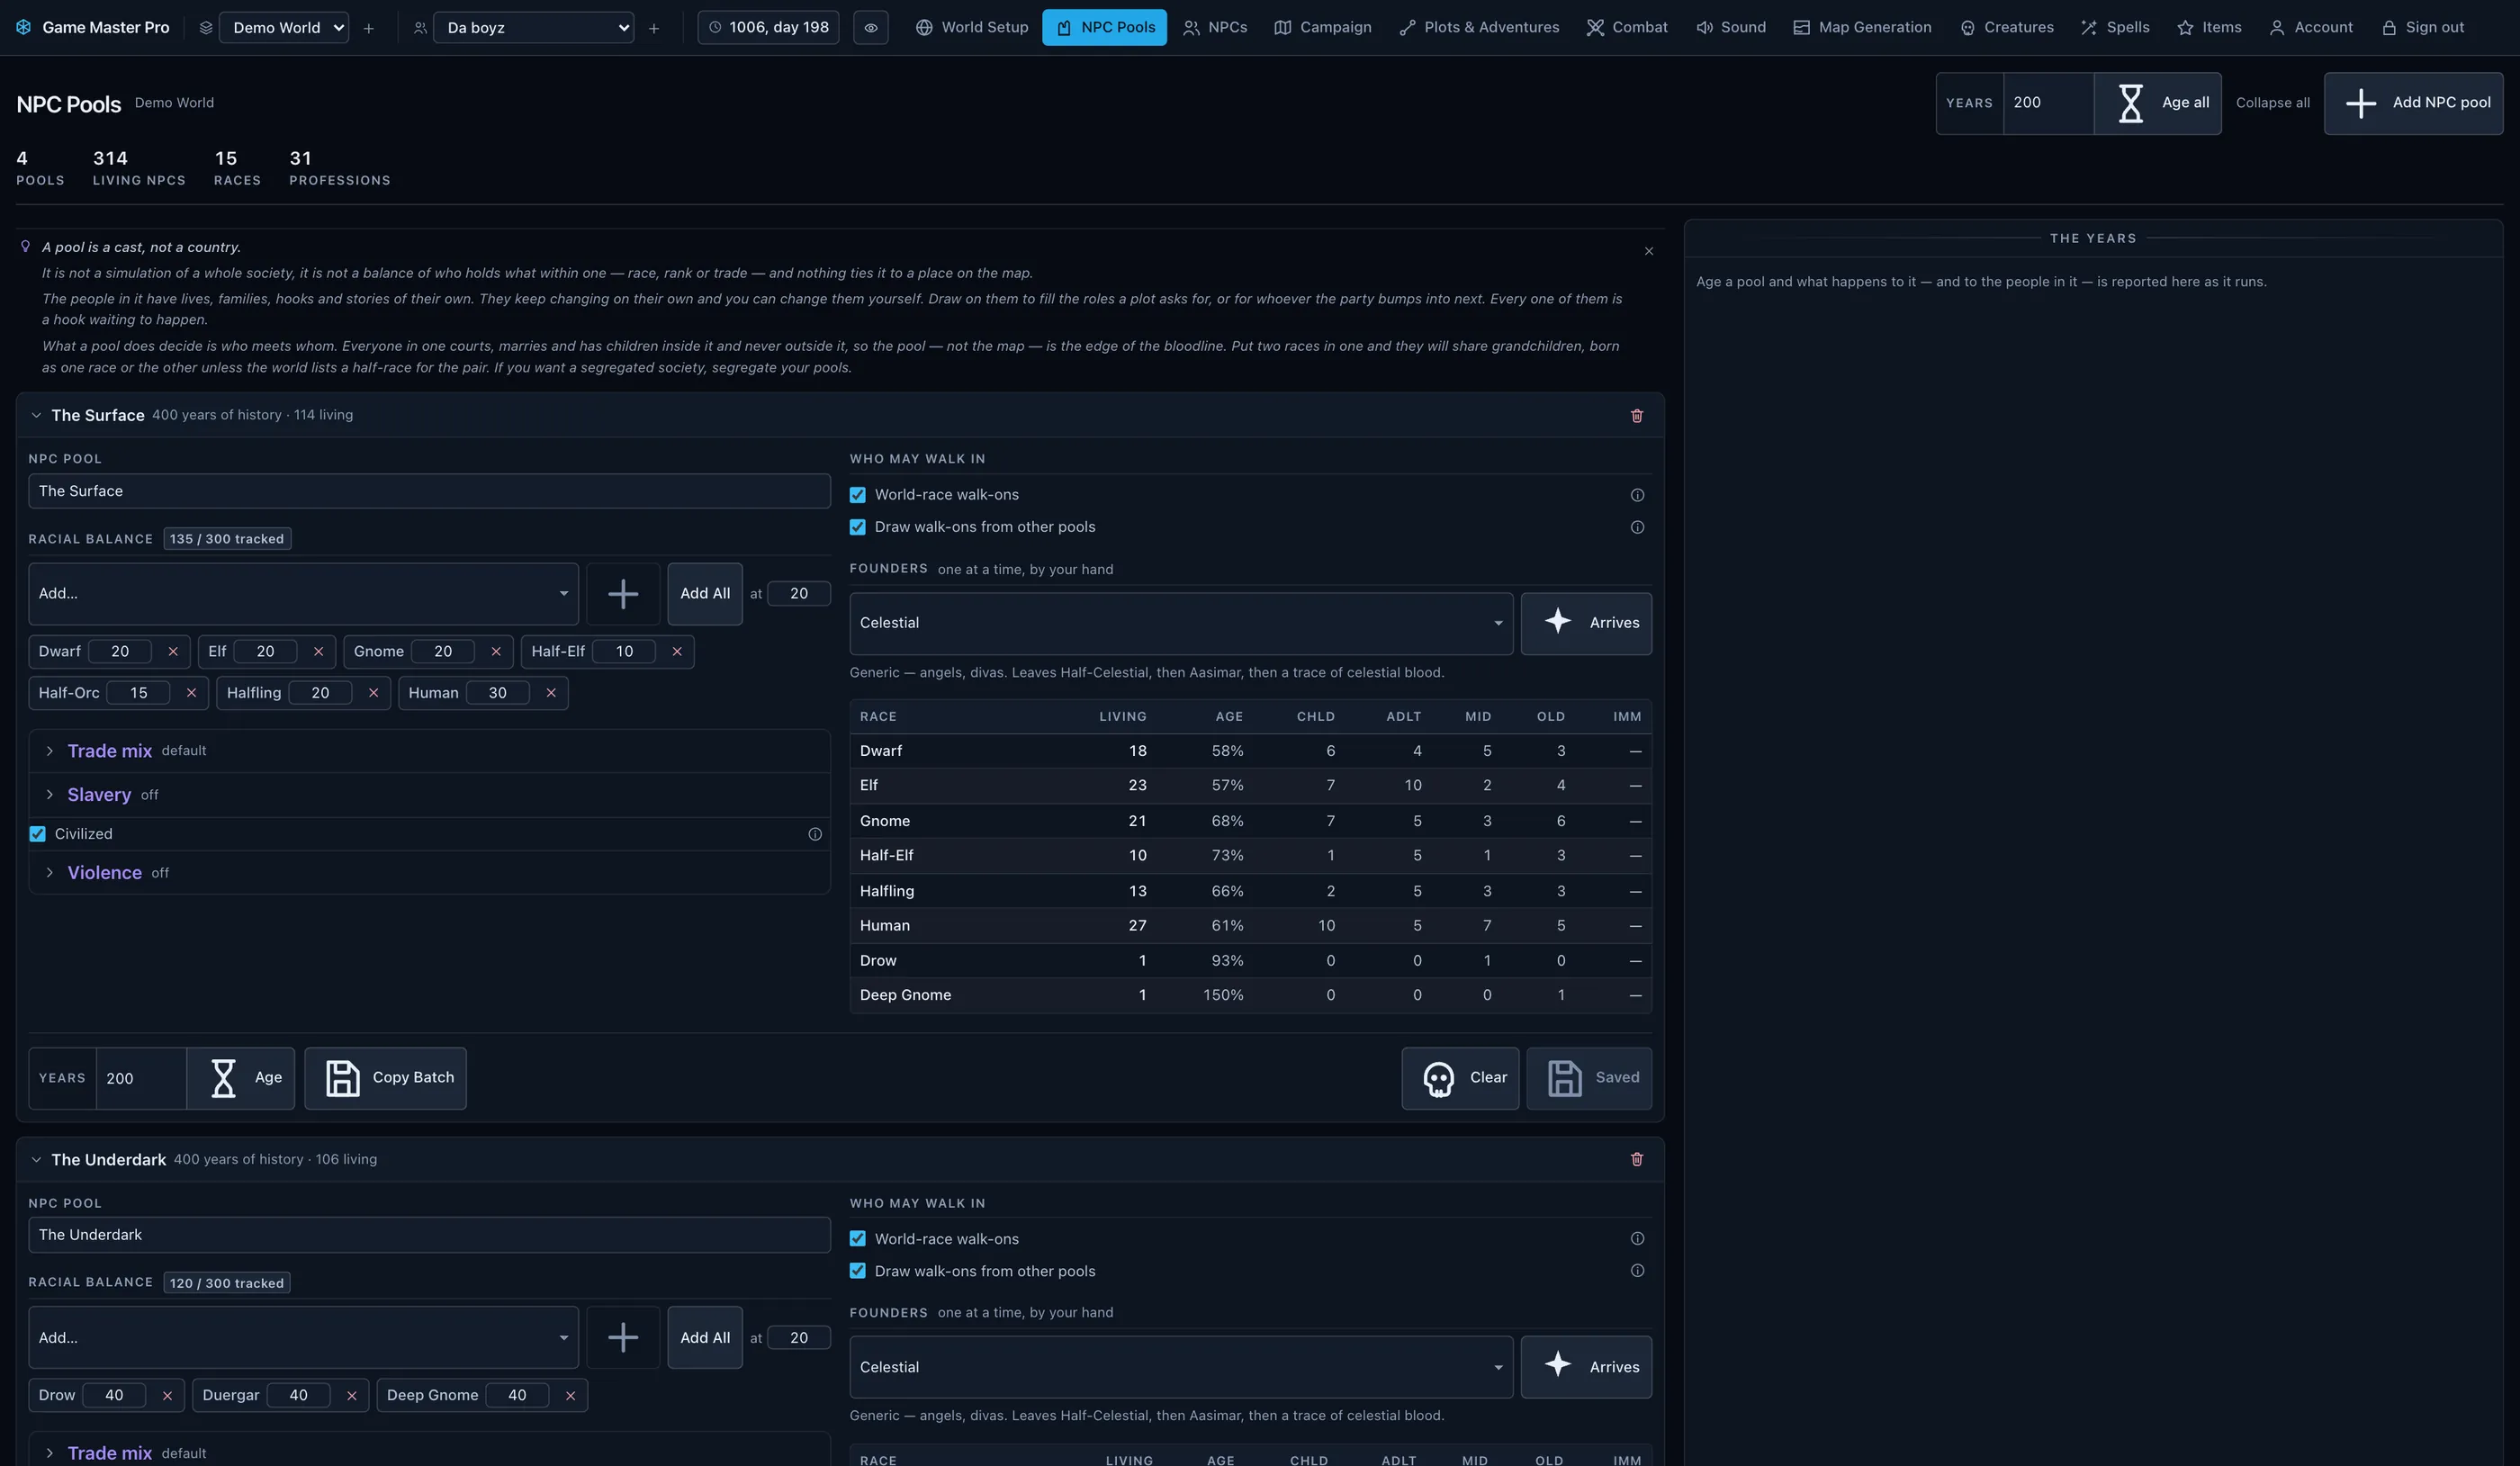This screenshot has height=1466, width=2520.
Task: Show info for Surface draw walk-ons option
Action: (x=1637, y=527)
